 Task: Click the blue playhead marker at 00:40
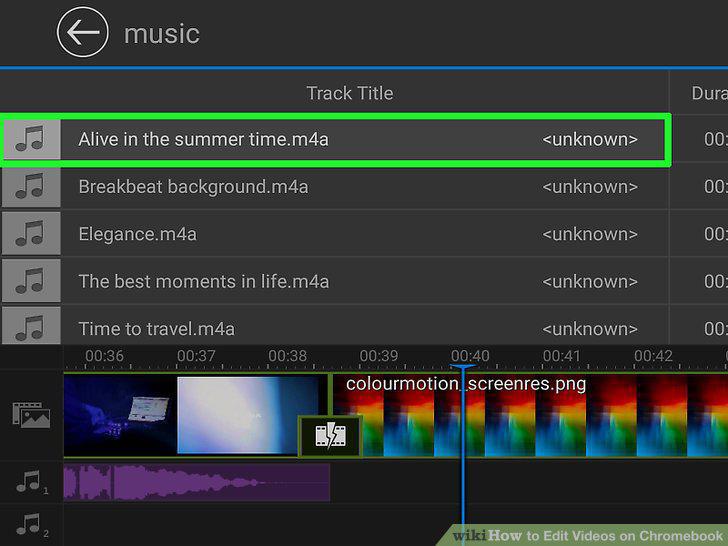tap(462, 368)
